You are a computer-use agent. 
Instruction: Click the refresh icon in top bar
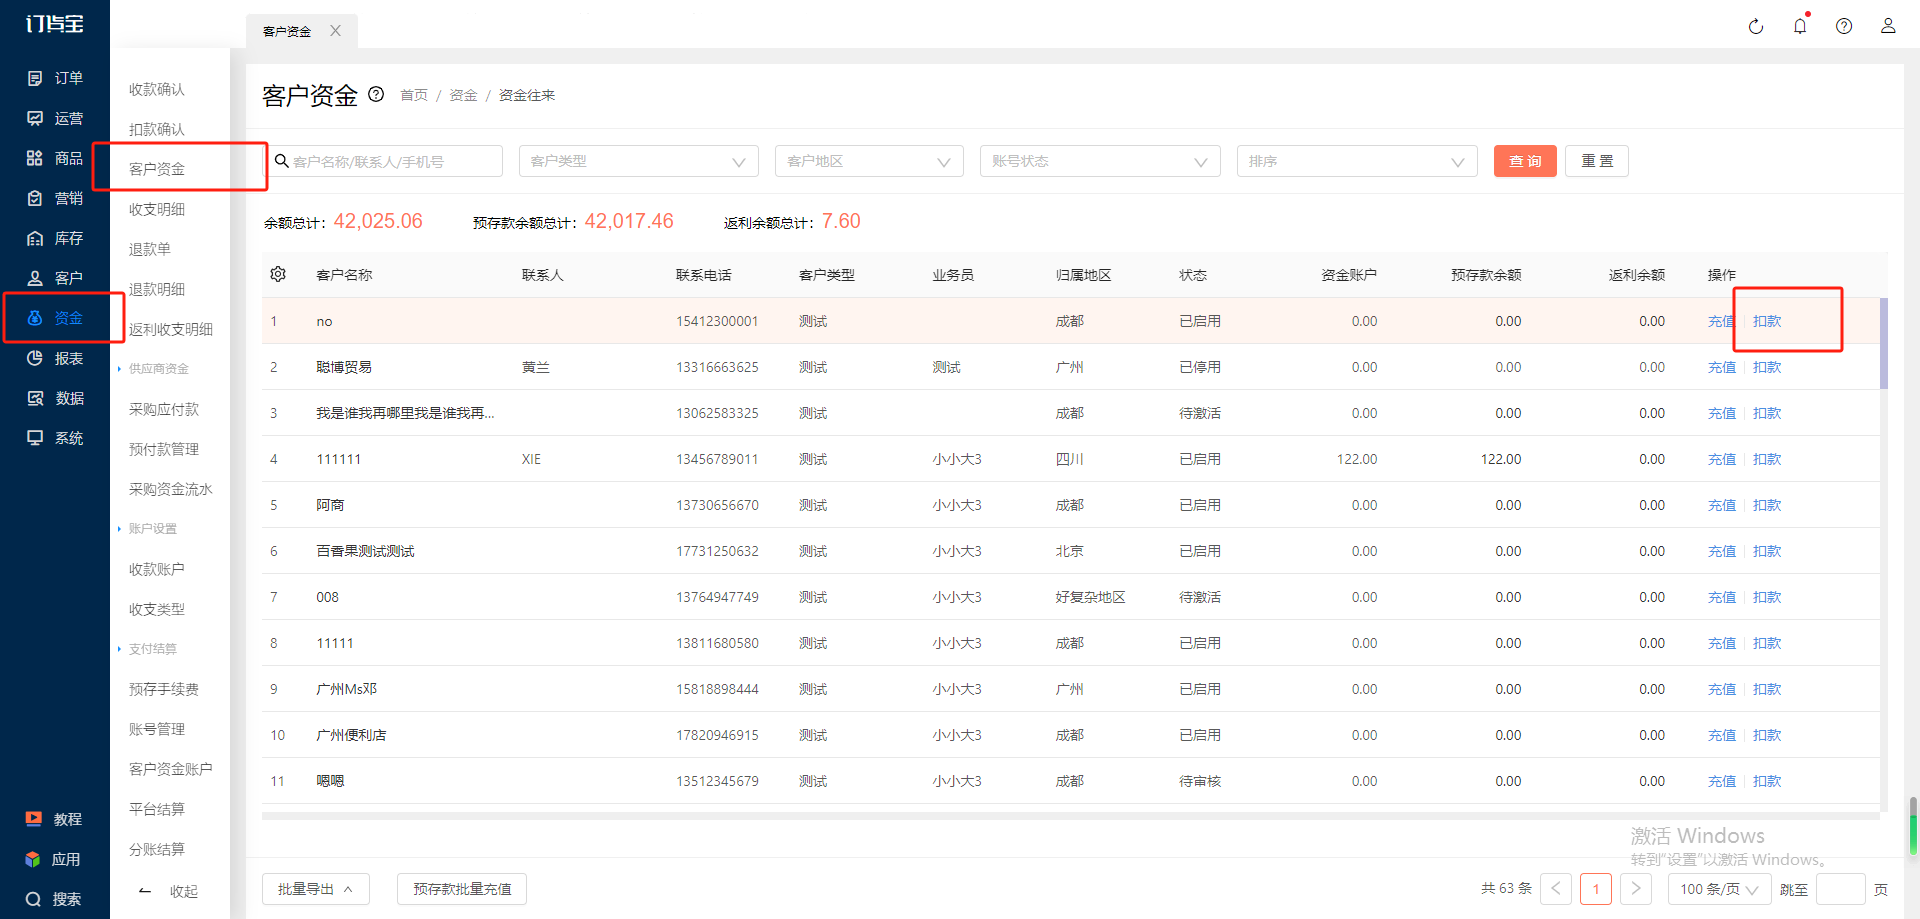pos(1756,26)
